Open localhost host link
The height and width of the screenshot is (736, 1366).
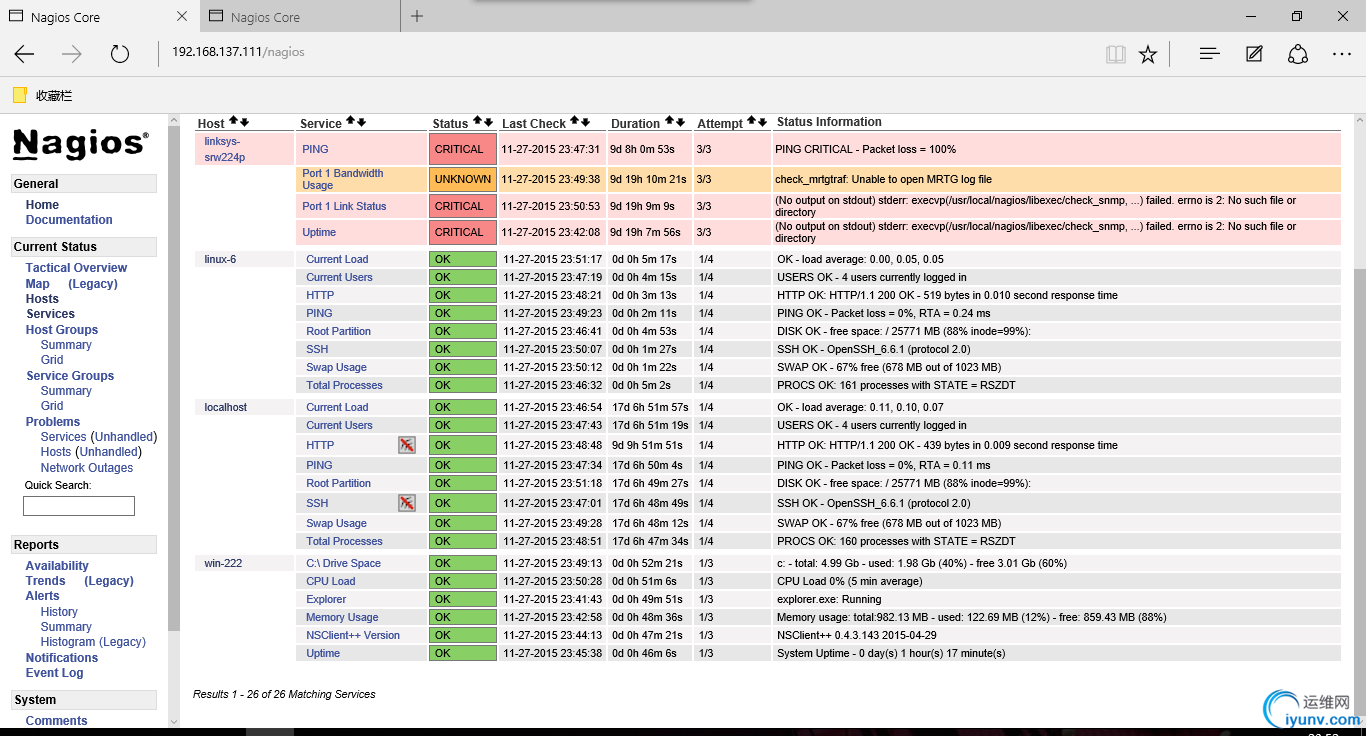click(x=225, y=407)
